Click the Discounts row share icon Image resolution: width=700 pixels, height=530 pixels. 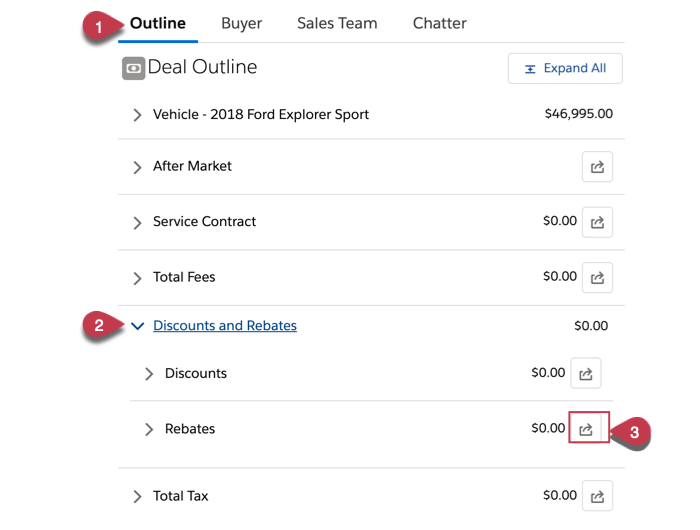click(x=585, y=373)
